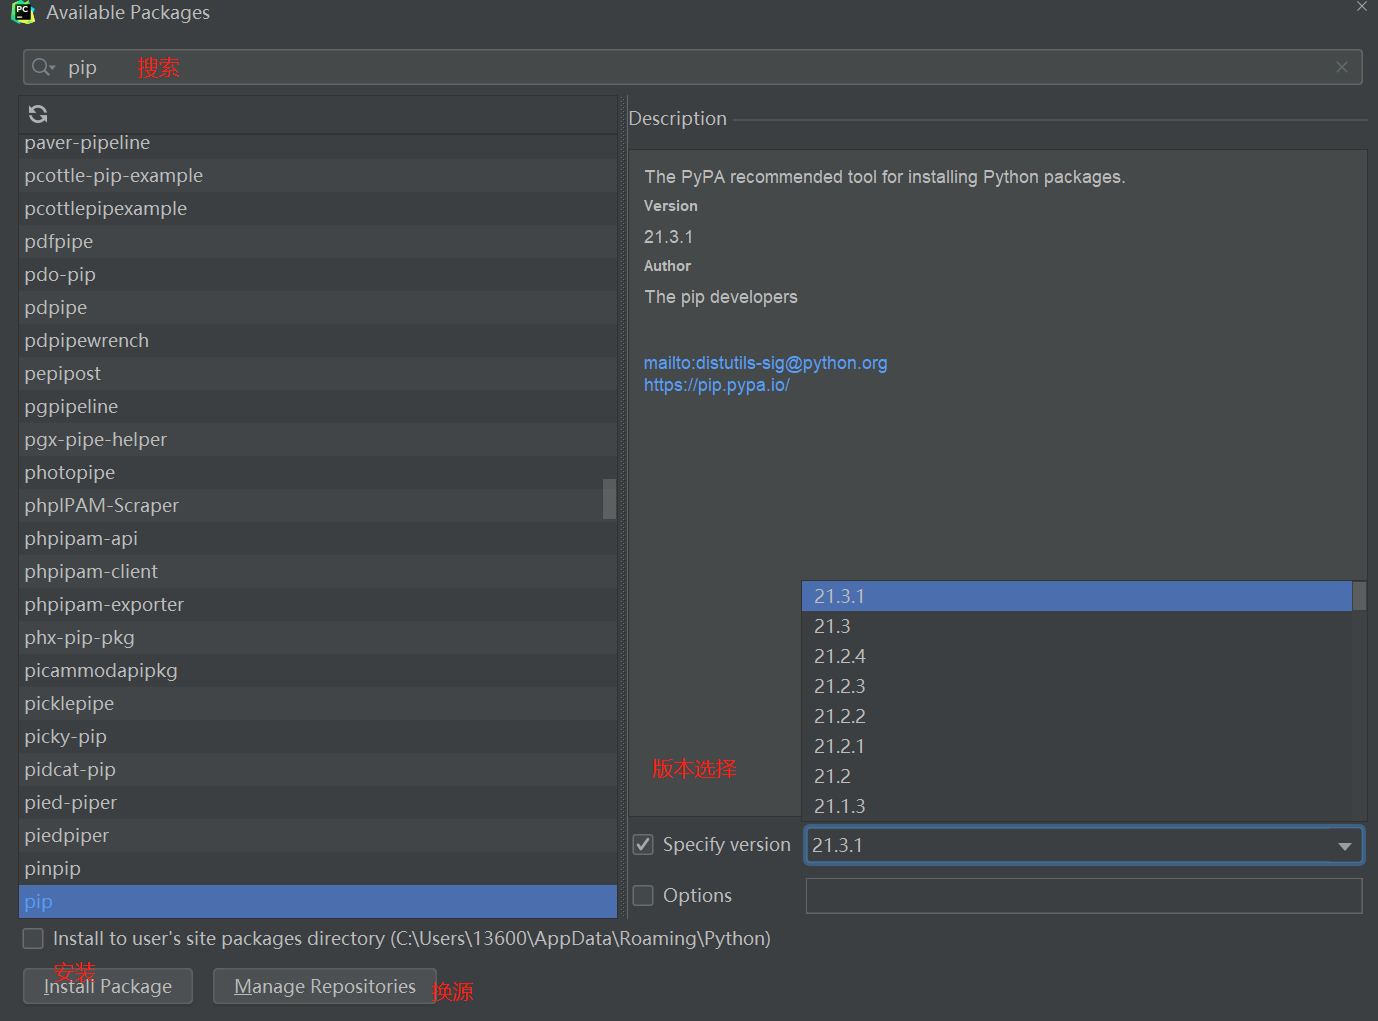
Task: Uncheck the Specify version checkbox
Action: [x=643, y=845]
